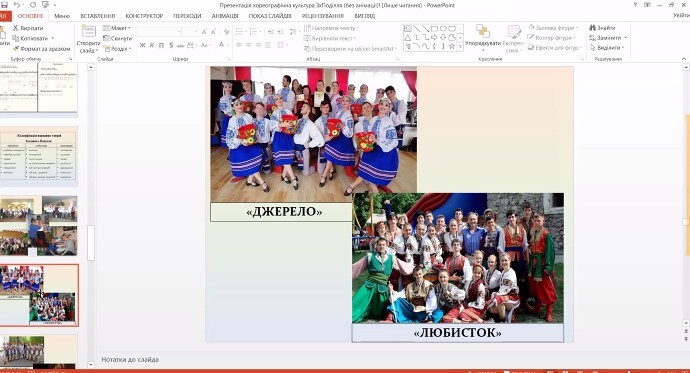
Task: Click the save icon in quick access toolbar
Action: pyautogui.click(x=4, y=5)
